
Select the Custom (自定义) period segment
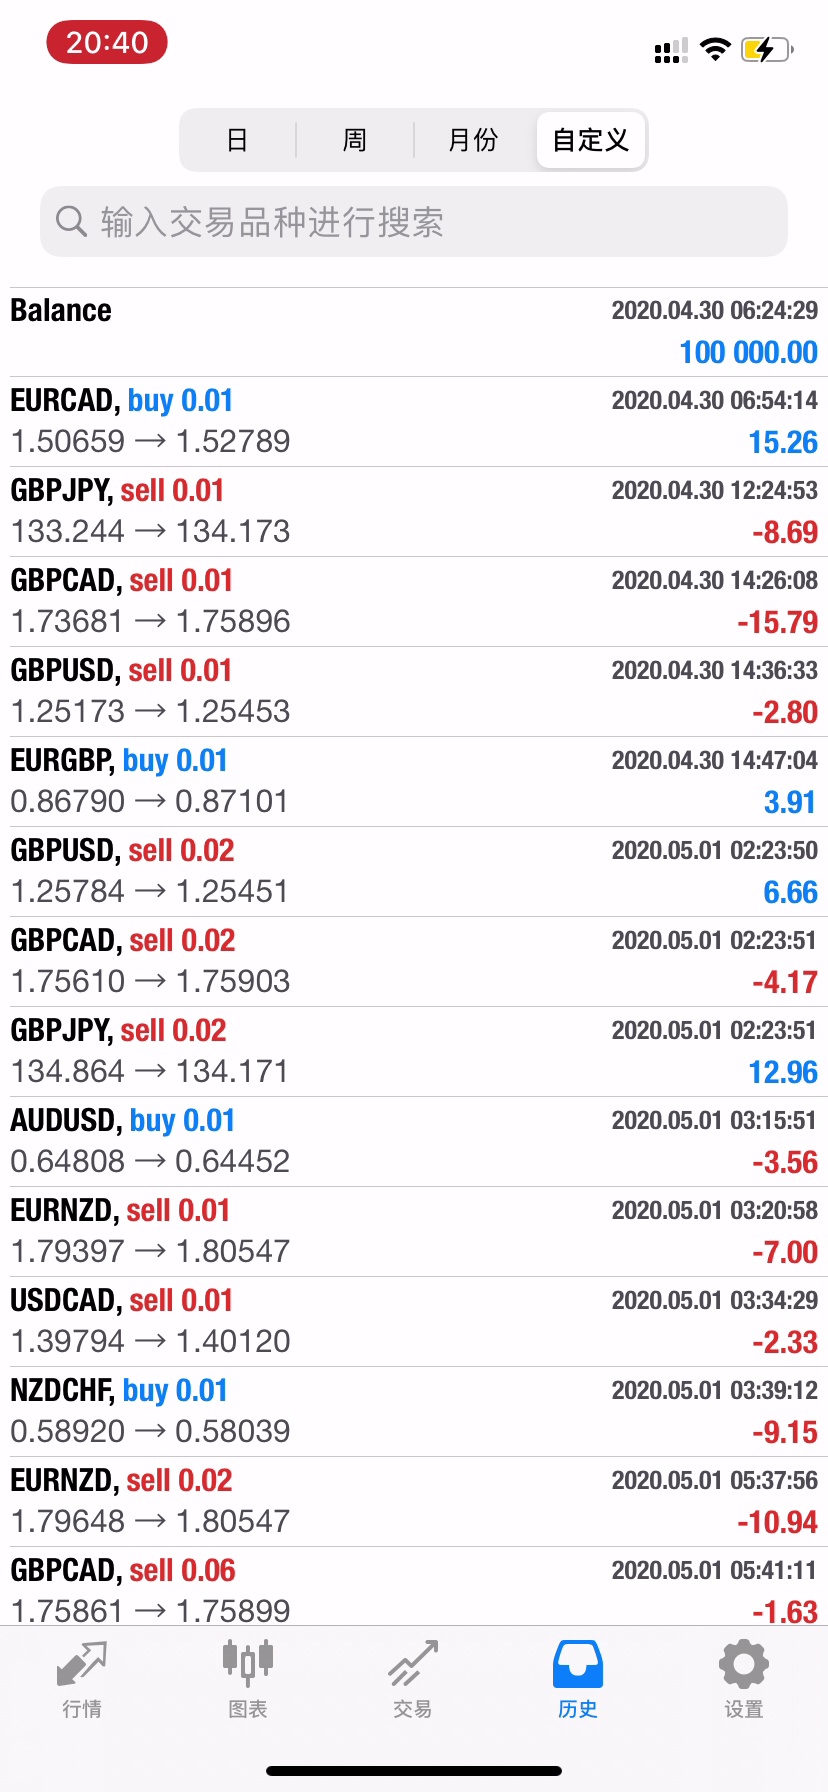(x=591, y=140)
